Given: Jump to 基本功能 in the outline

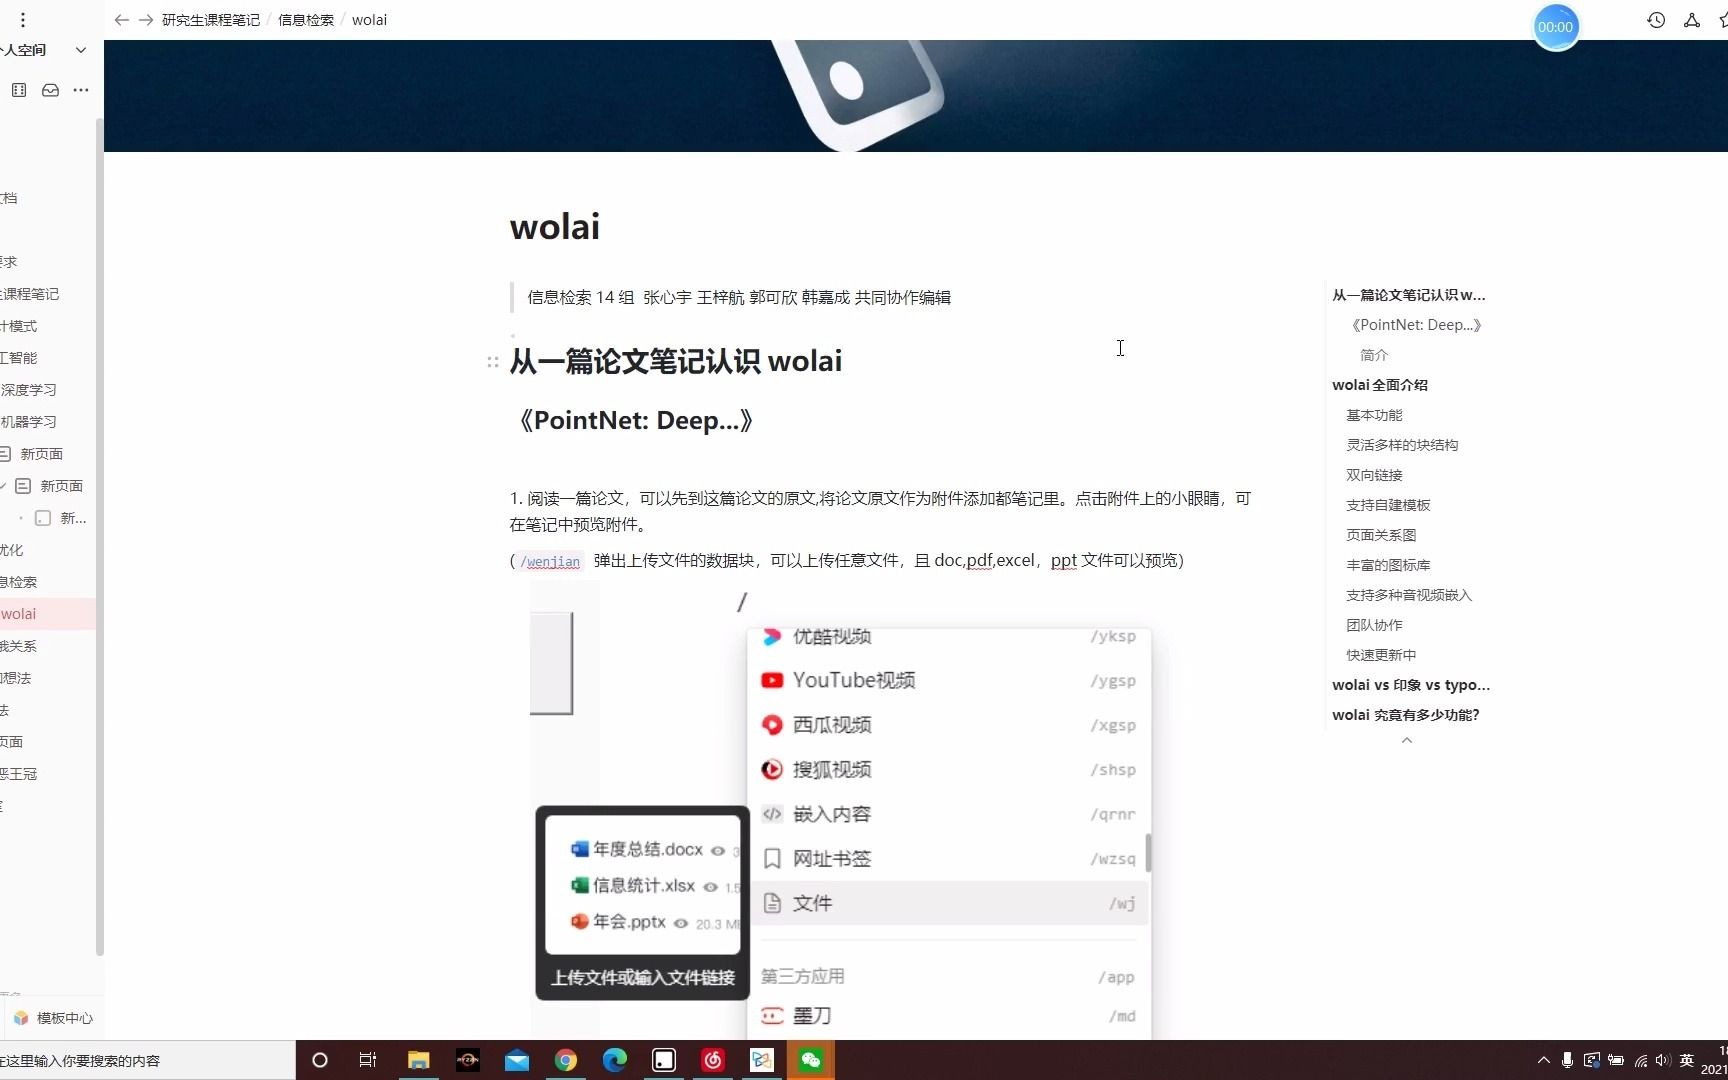Looking at the screenshot, I should 1374,415.
